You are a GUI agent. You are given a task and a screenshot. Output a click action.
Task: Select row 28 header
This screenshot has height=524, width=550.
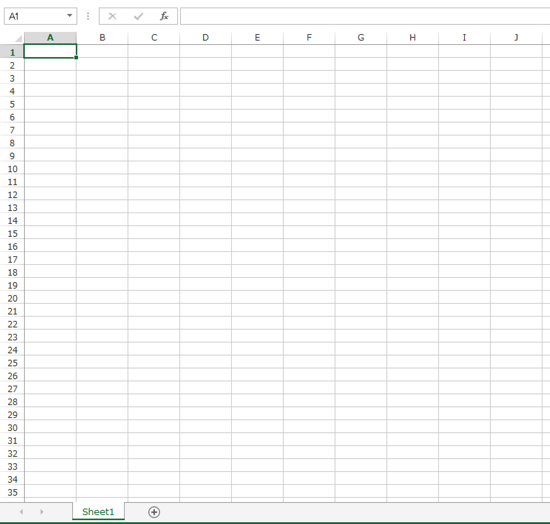coord(12,402)
